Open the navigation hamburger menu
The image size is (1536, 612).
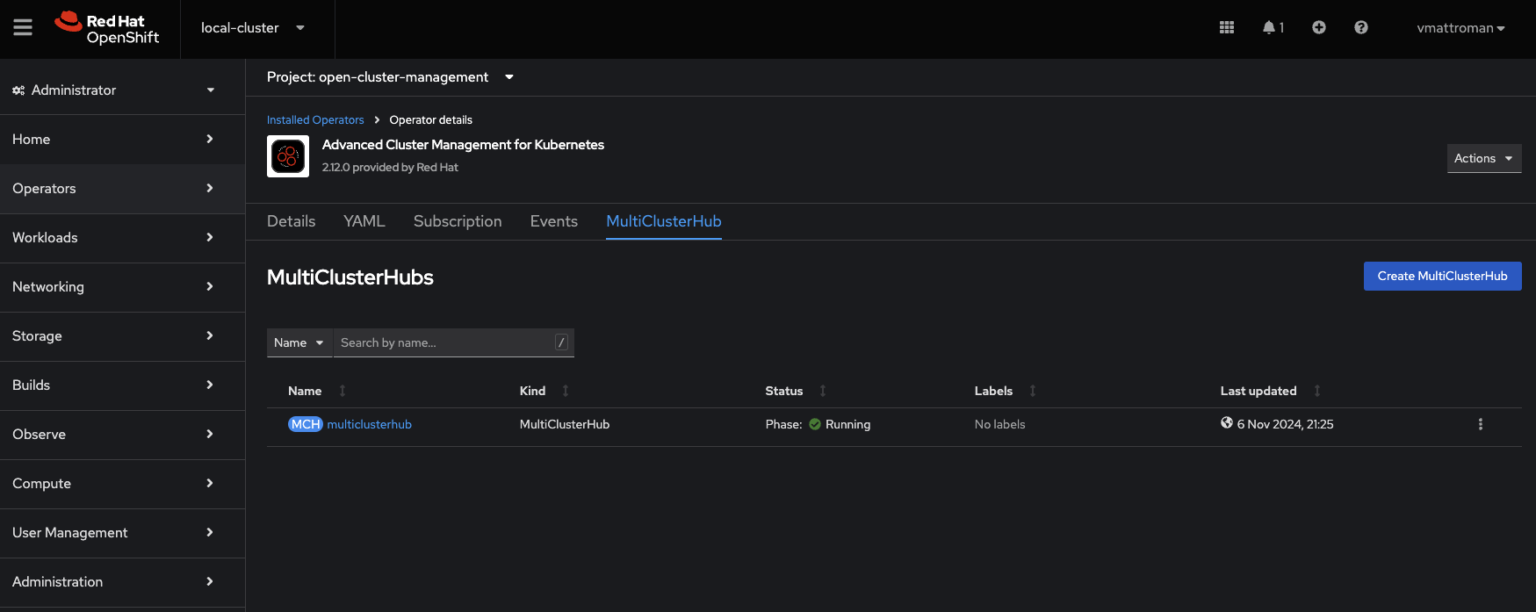(22, 27)
